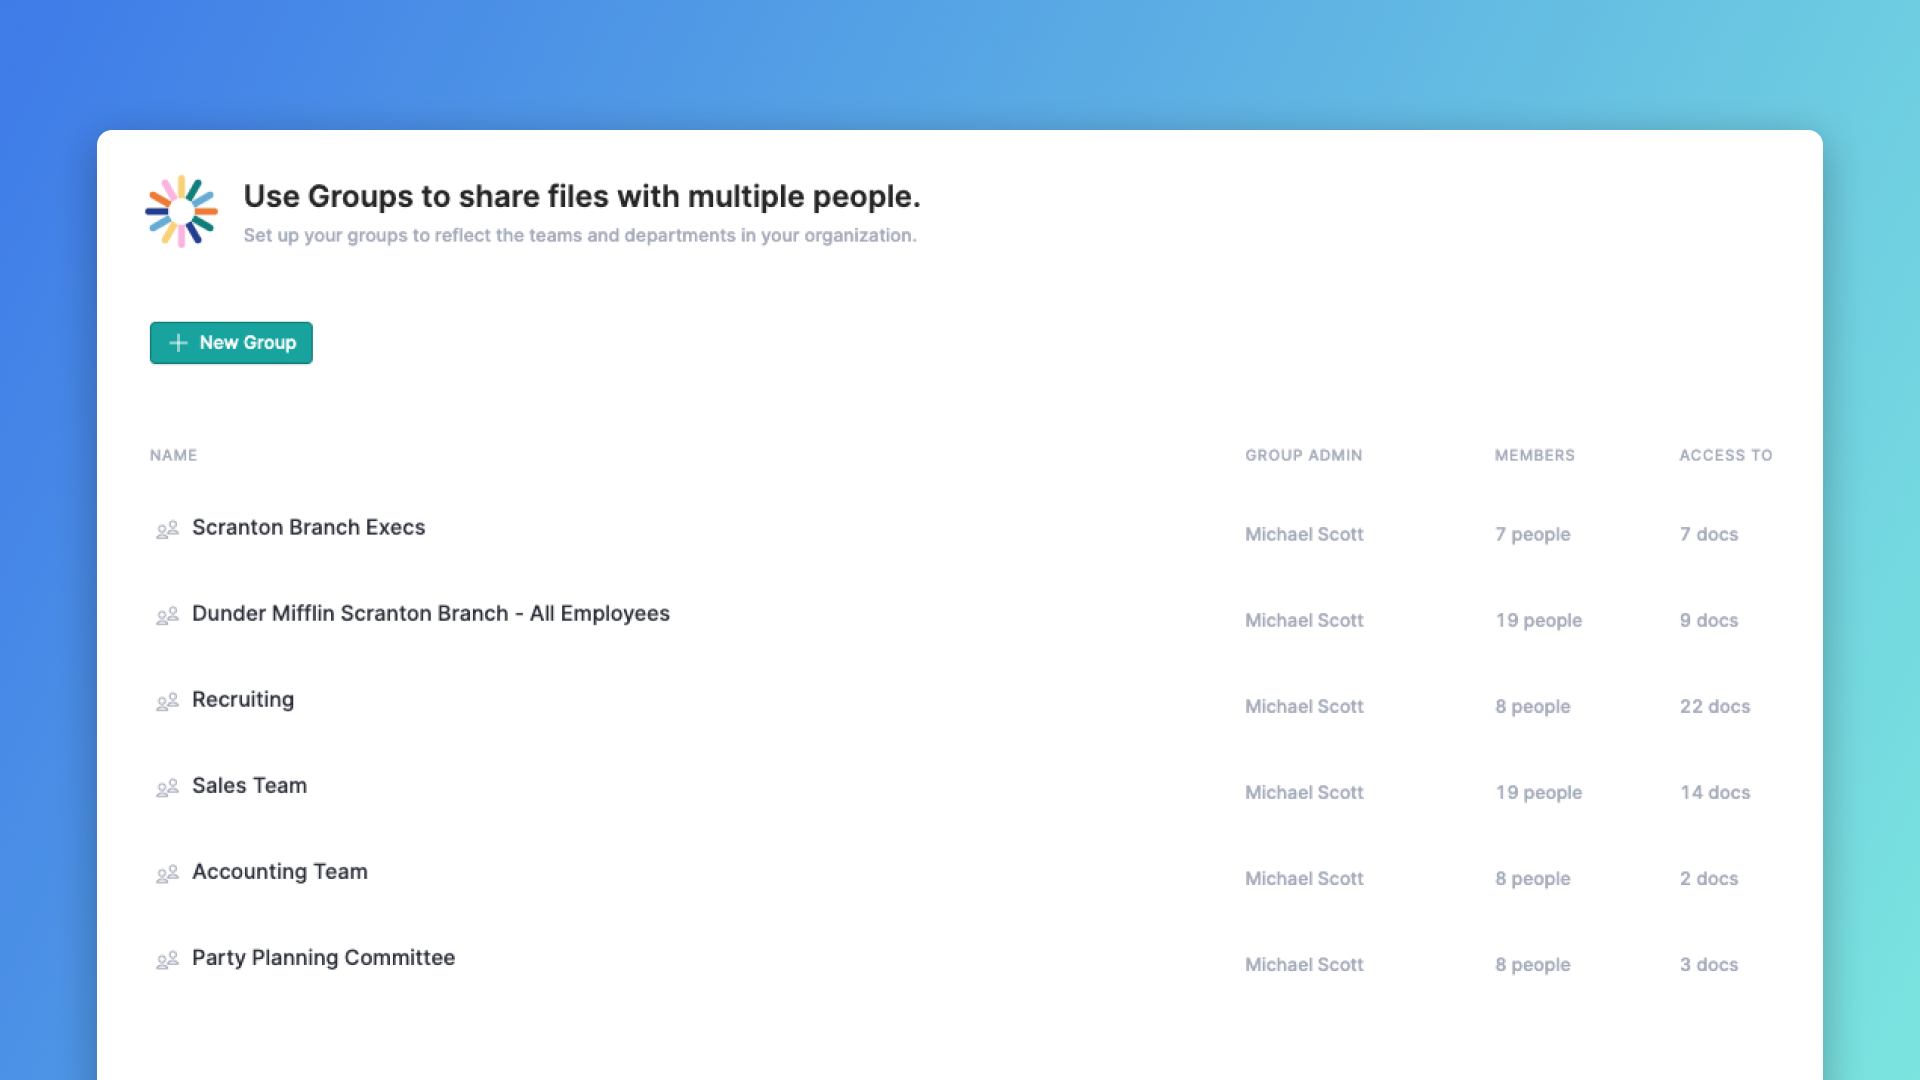Viewport: 1920px width, 1080px height.
Task: Click 19 people in the Sales Team row
Action: click(x=1538, y=792)
